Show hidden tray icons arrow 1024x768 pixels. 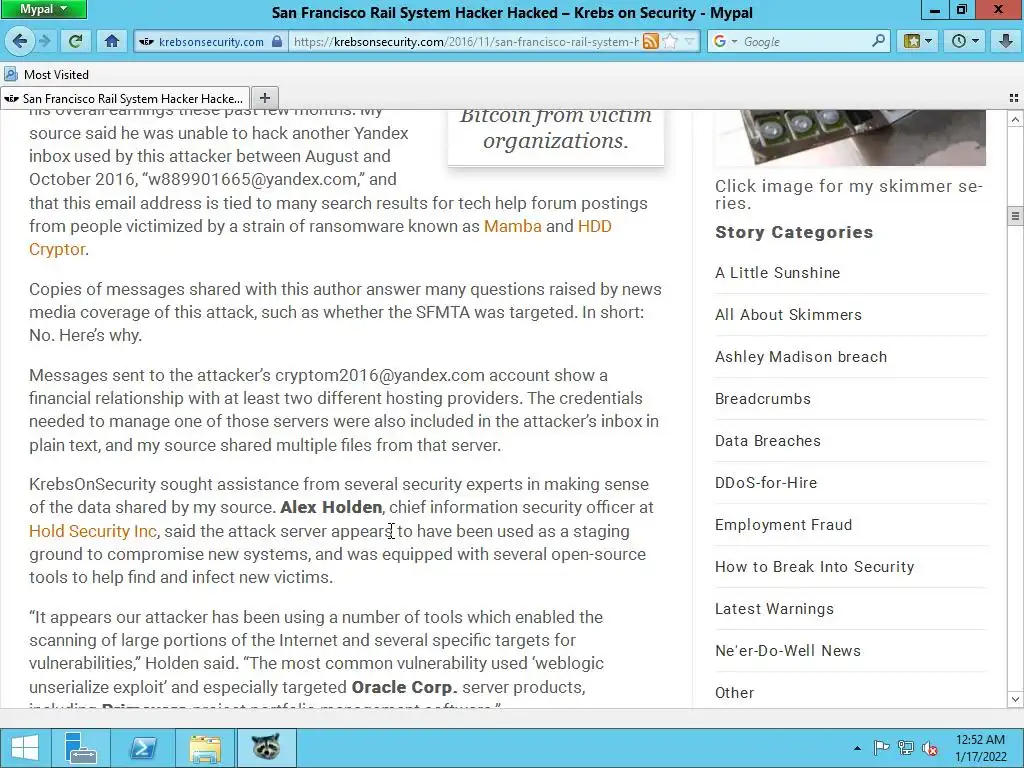857,748
